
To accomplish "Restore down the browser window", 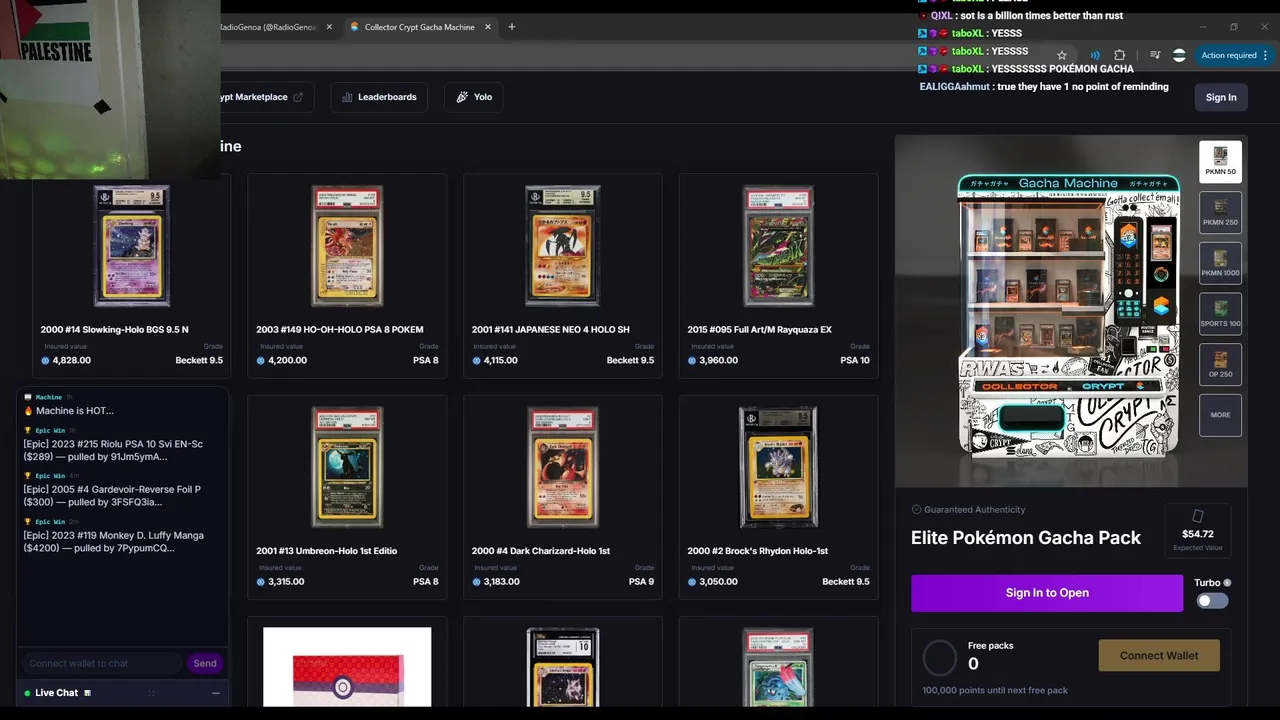I will pos(1233,27).
